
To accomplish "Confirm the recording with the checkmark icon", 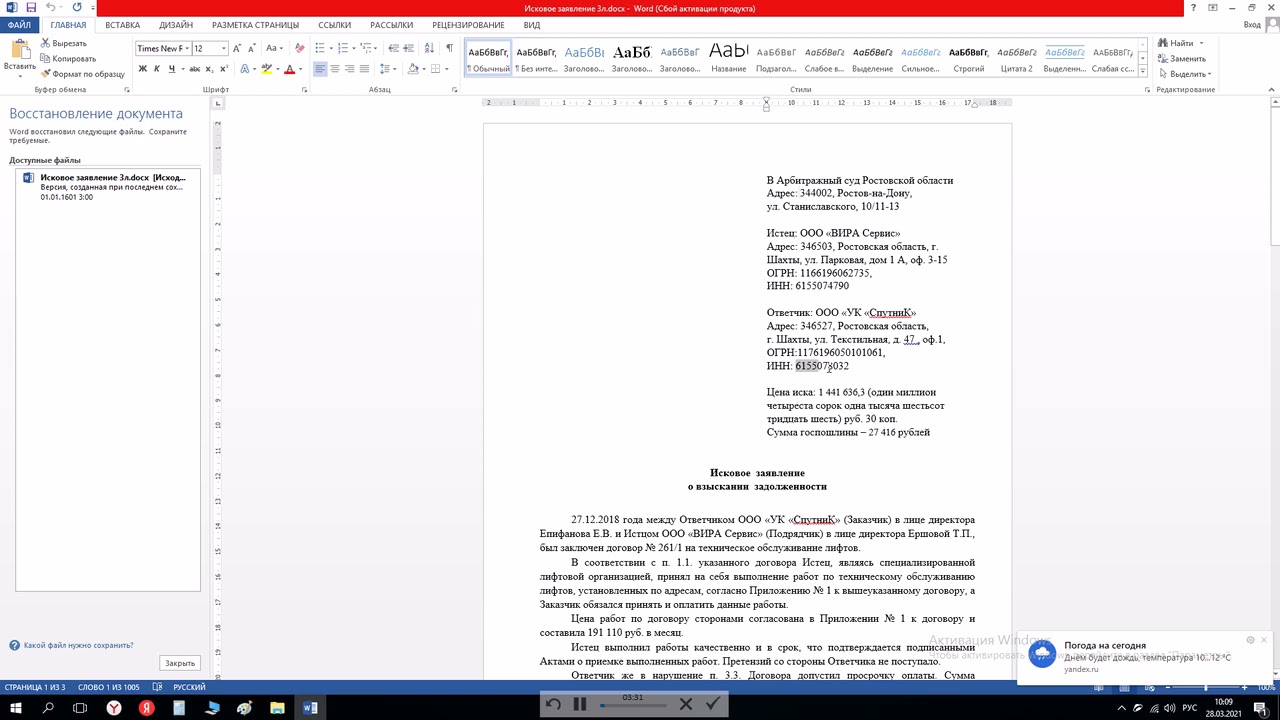I will (x=713, y=704).
